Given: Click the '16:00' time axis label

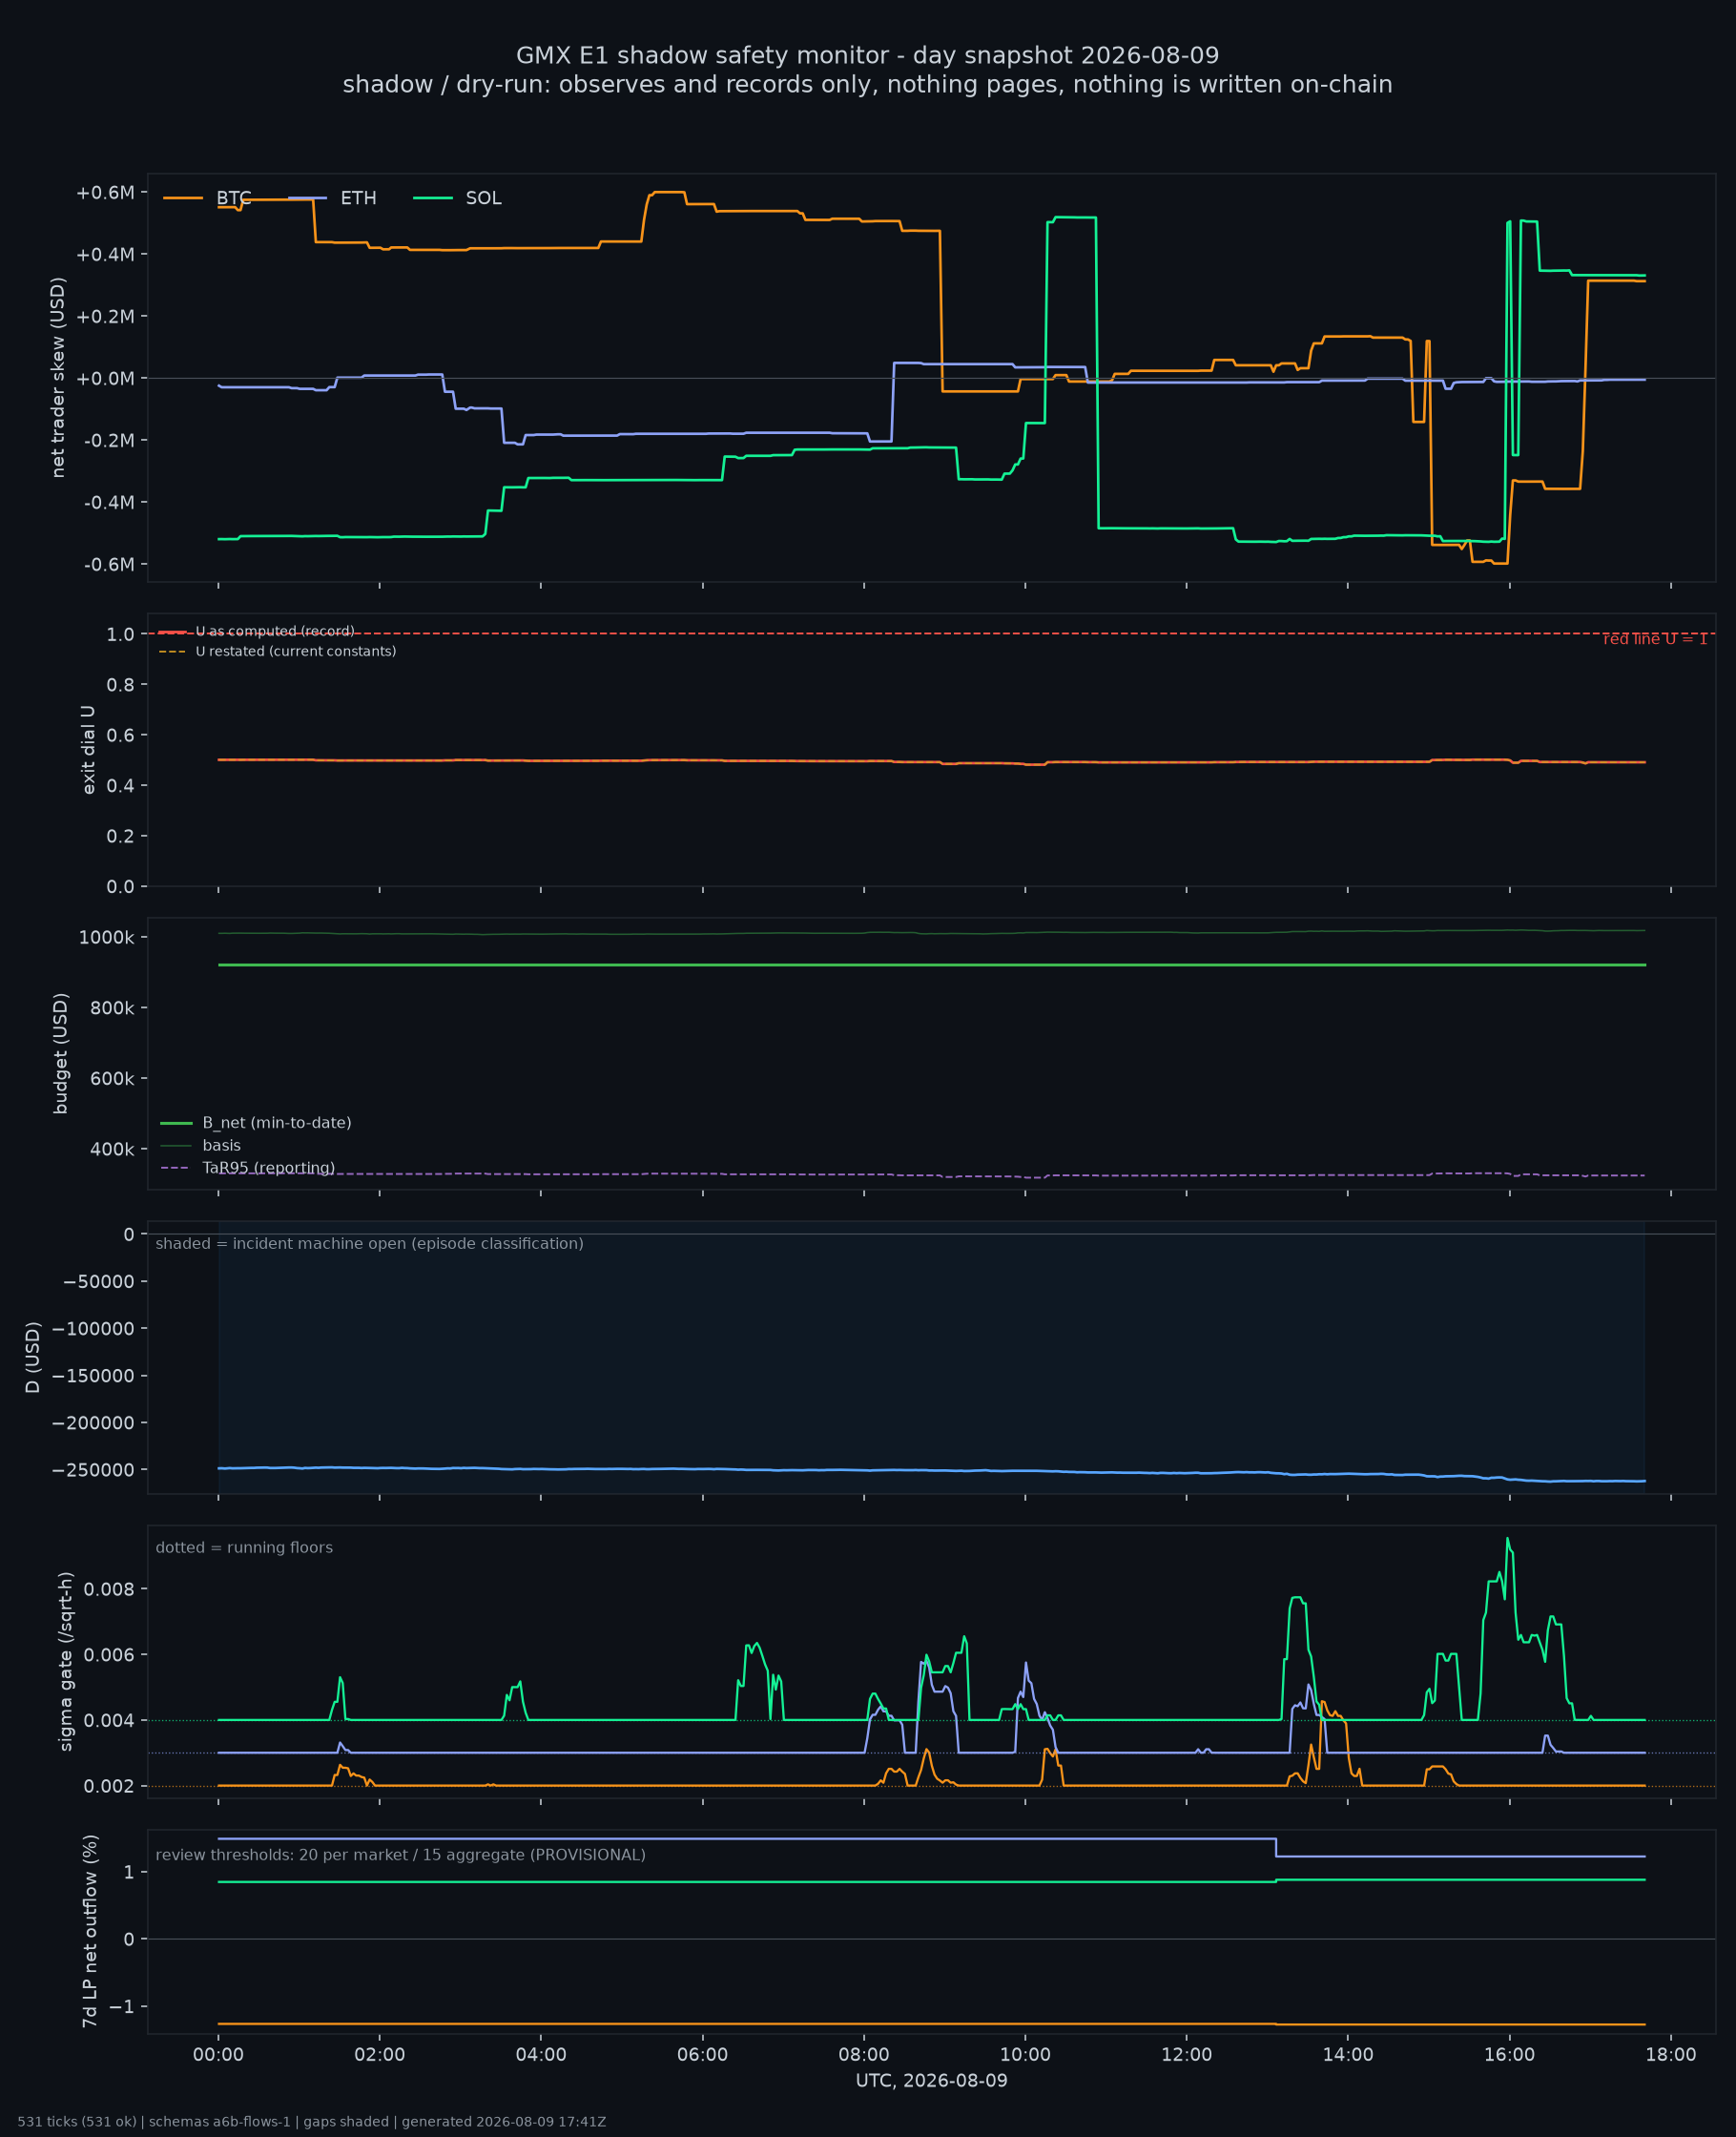Looking at the screenshot, I should [x=1510, y=2054].
